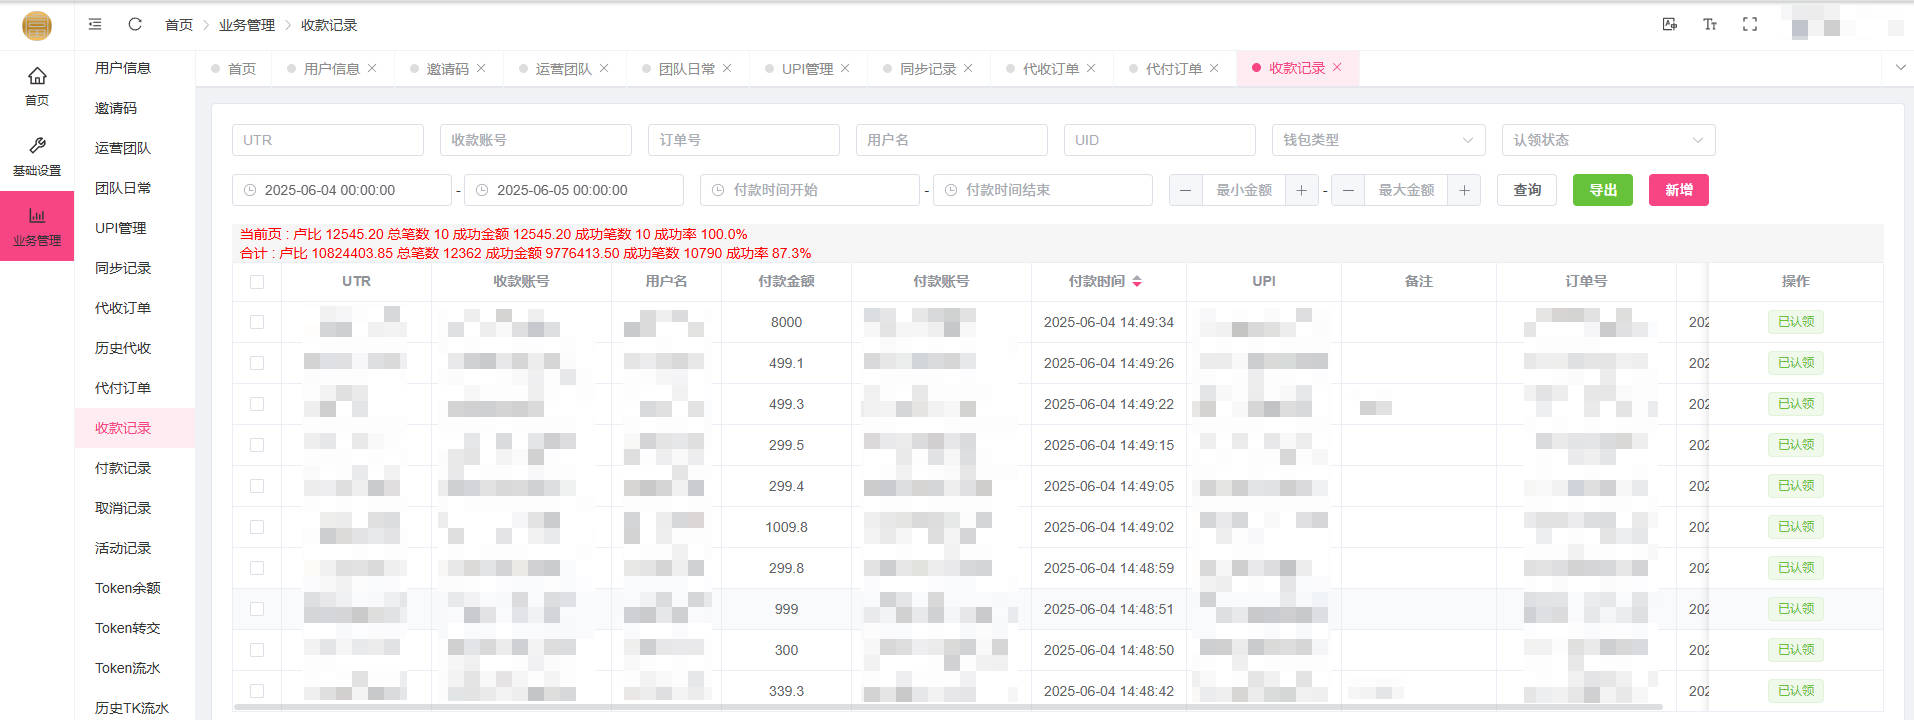
Task: Sort table by 付款时间 column arrow
Action: pyautogui.click(x=1137, y=282)
